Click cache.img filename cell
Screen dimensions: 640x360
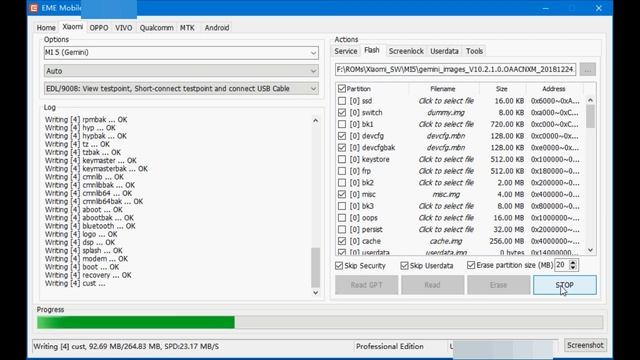click(x=446, y=241)
